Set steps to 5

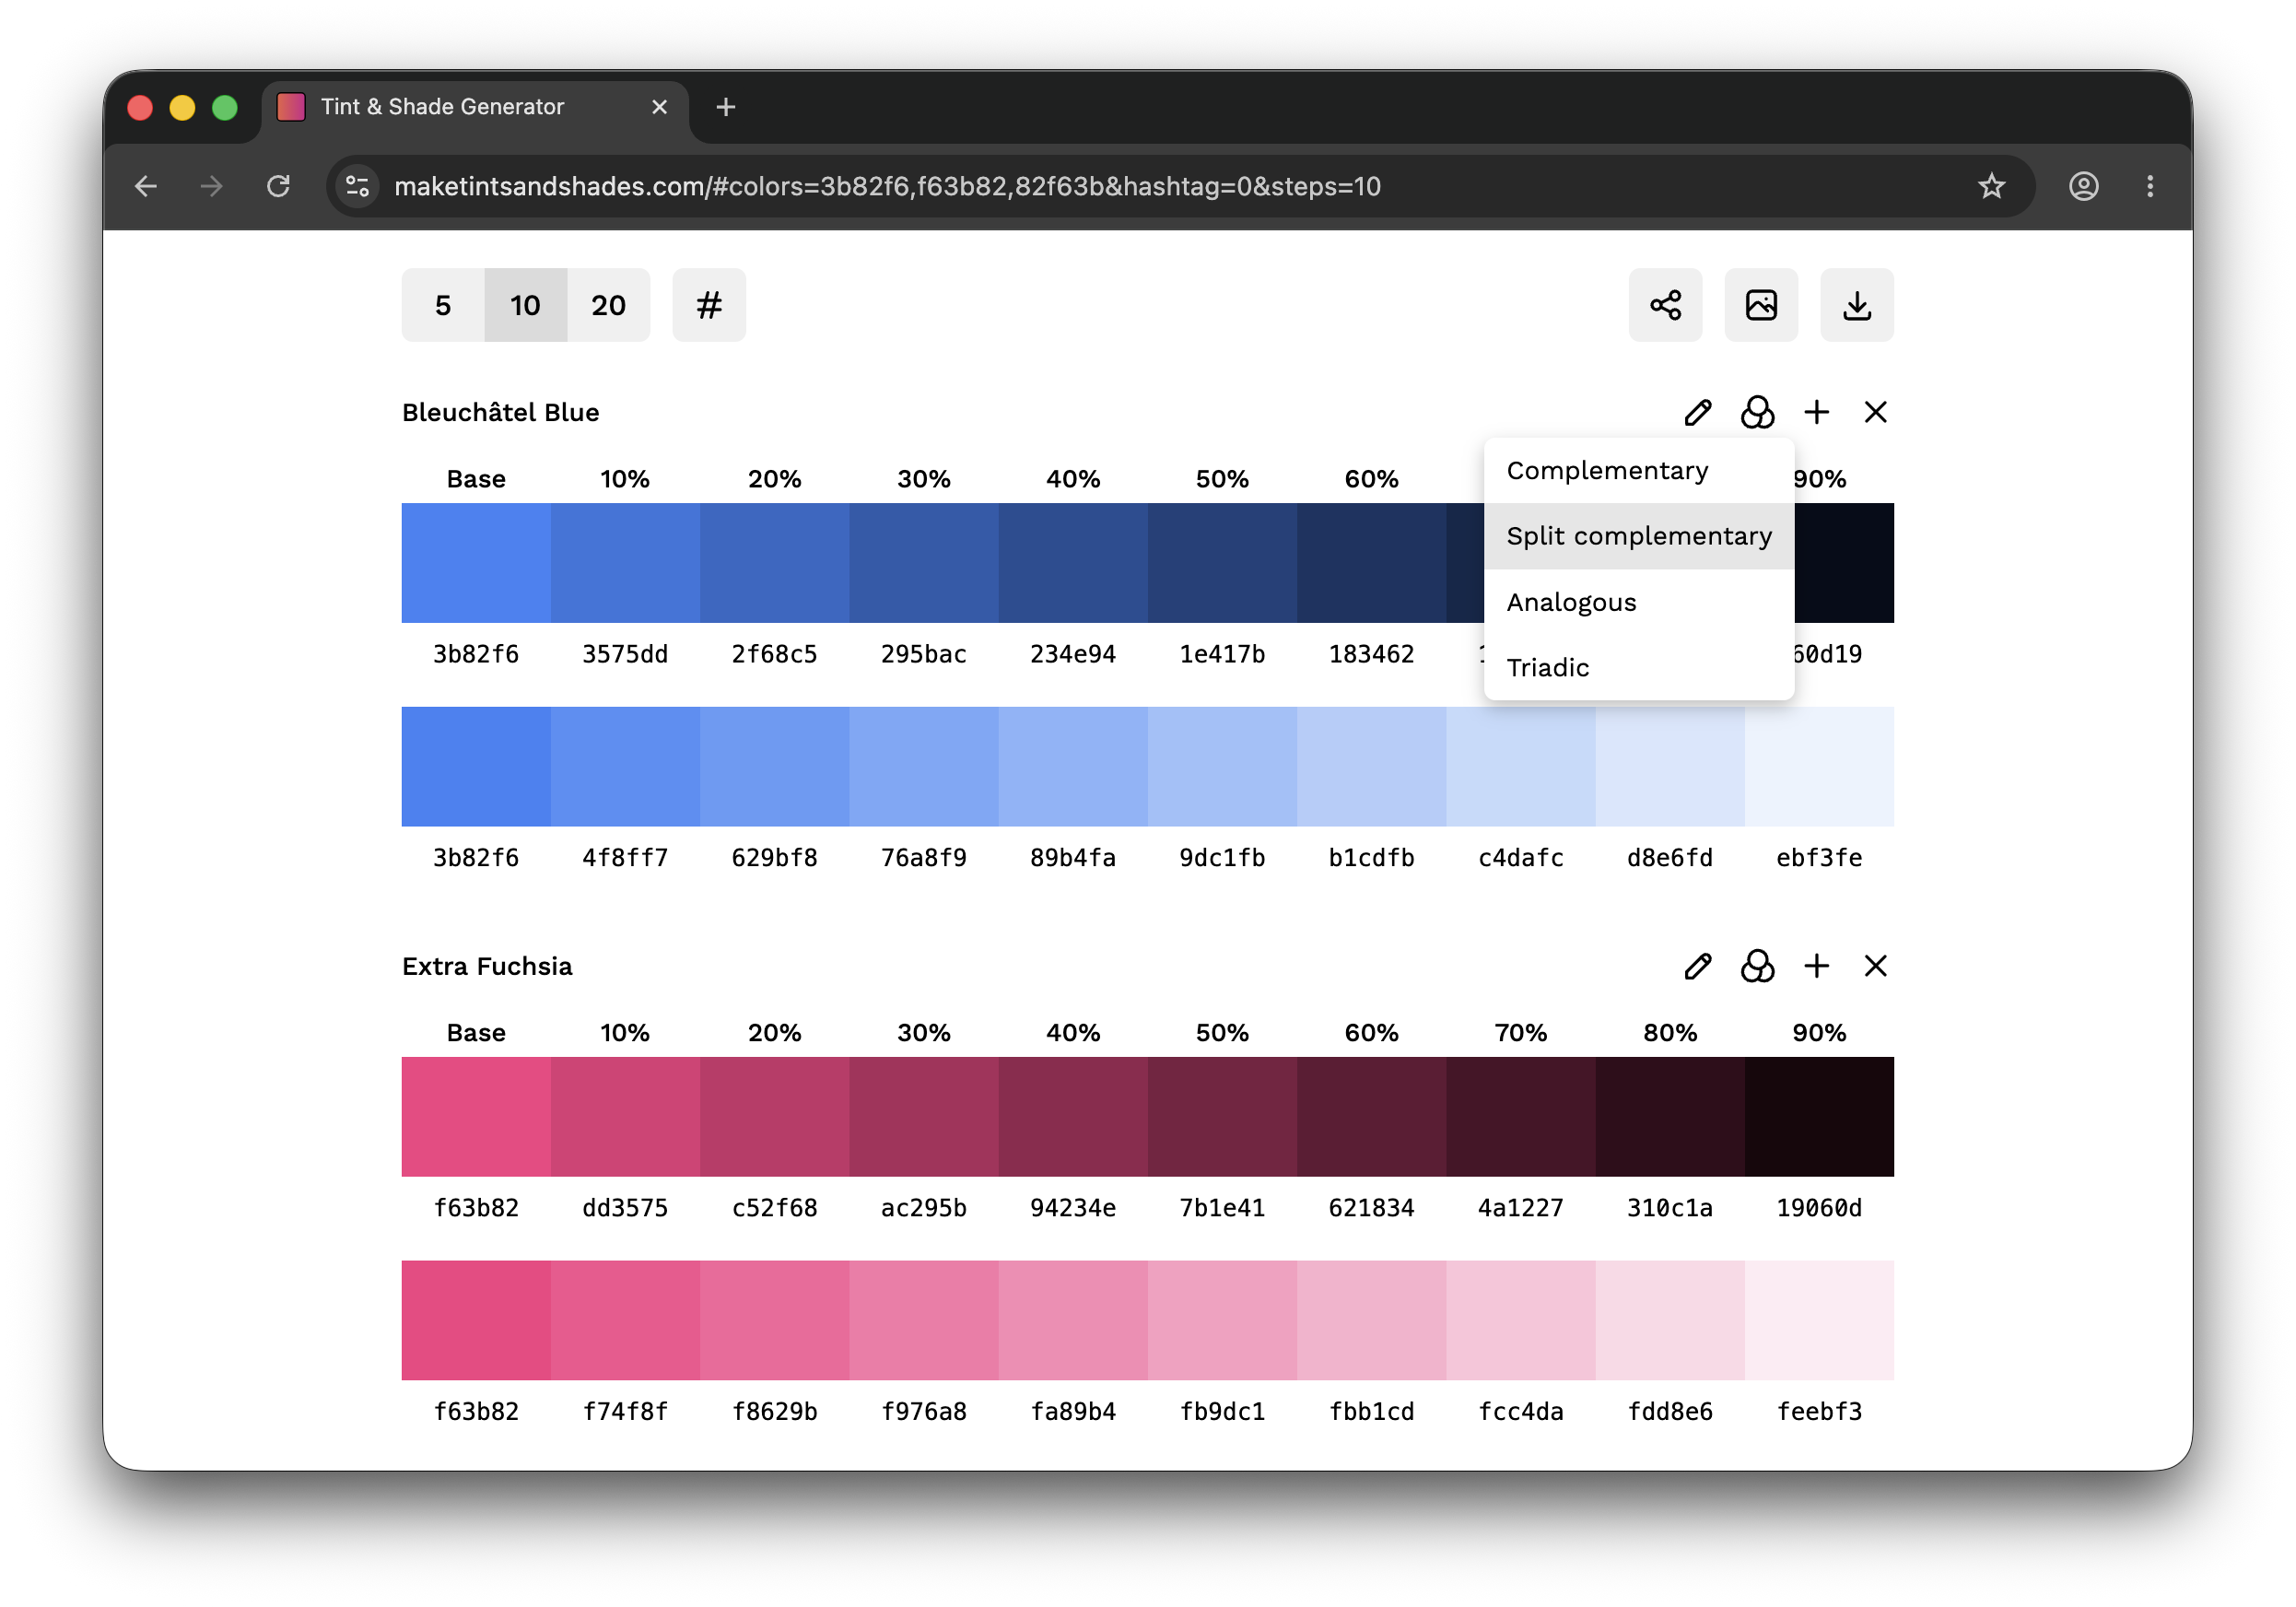point(443,305)
